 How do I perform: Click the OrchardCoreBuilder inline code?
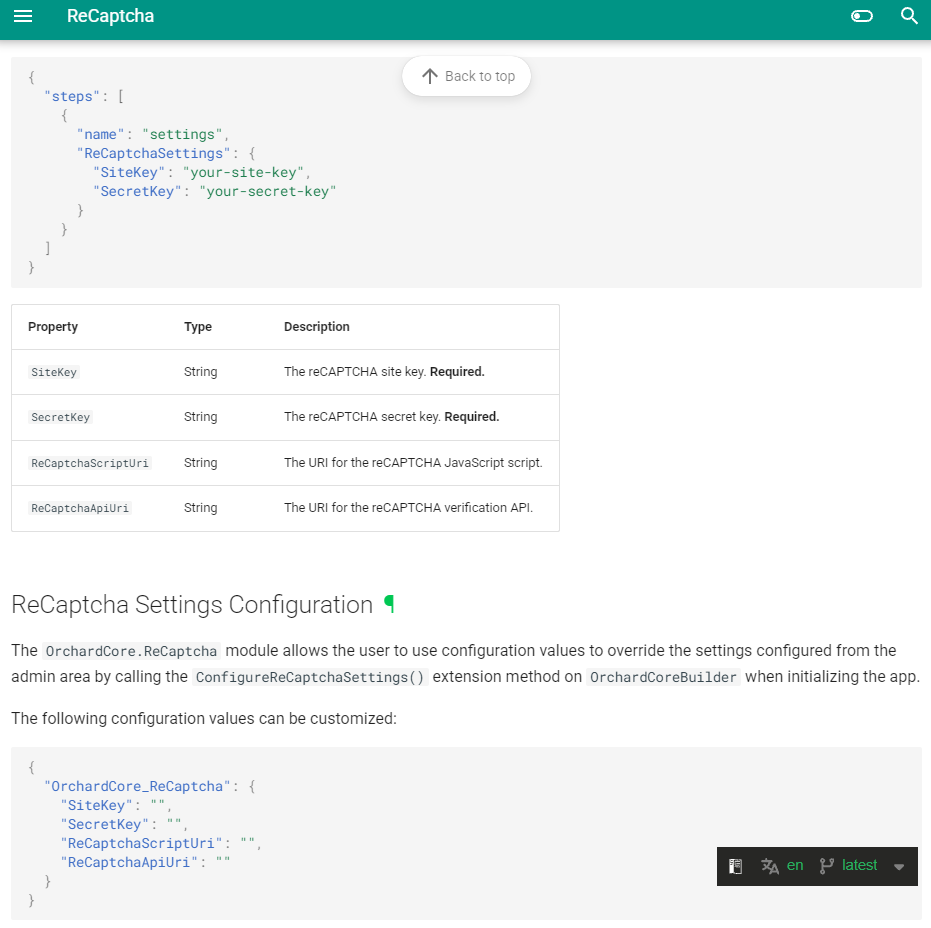click(663, 677)
